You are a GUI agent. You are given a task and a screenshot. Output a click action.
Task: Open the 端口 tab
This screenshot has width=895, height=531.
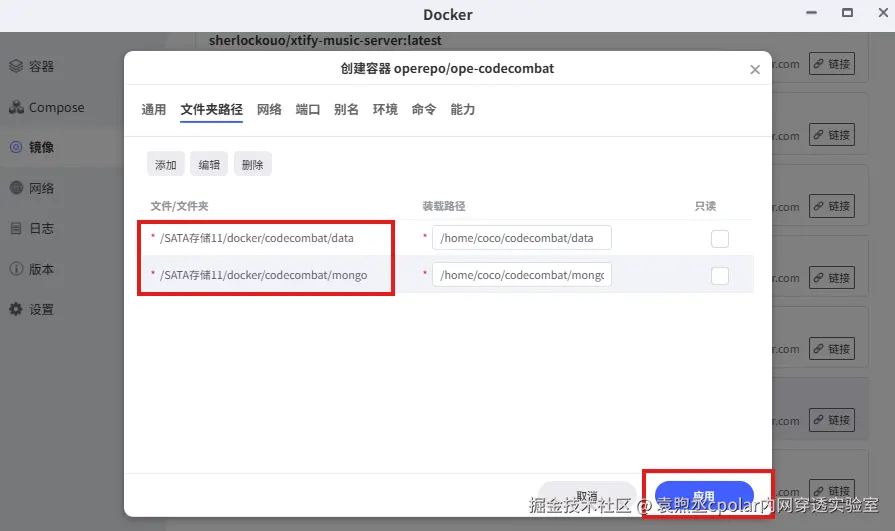pos(308,109)
